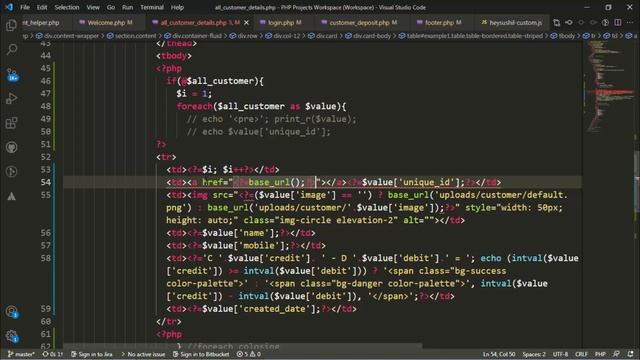Change file encoding UTF-8
The height and width of the screenshot is (360, 640).
pos(560,354)
